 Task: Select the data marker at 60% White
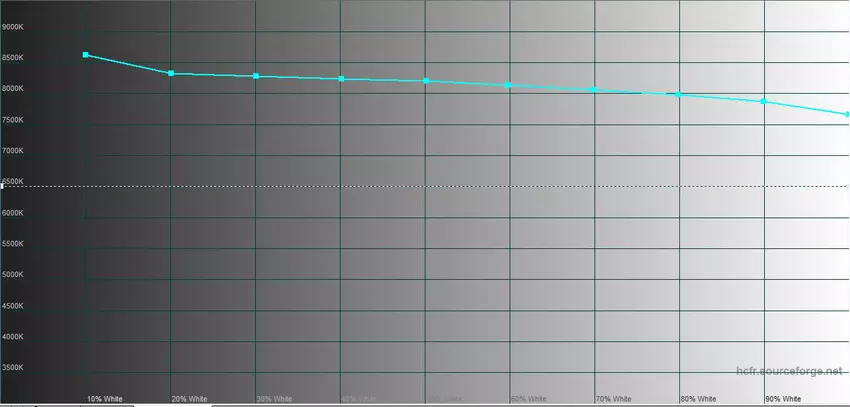point(509,85)
